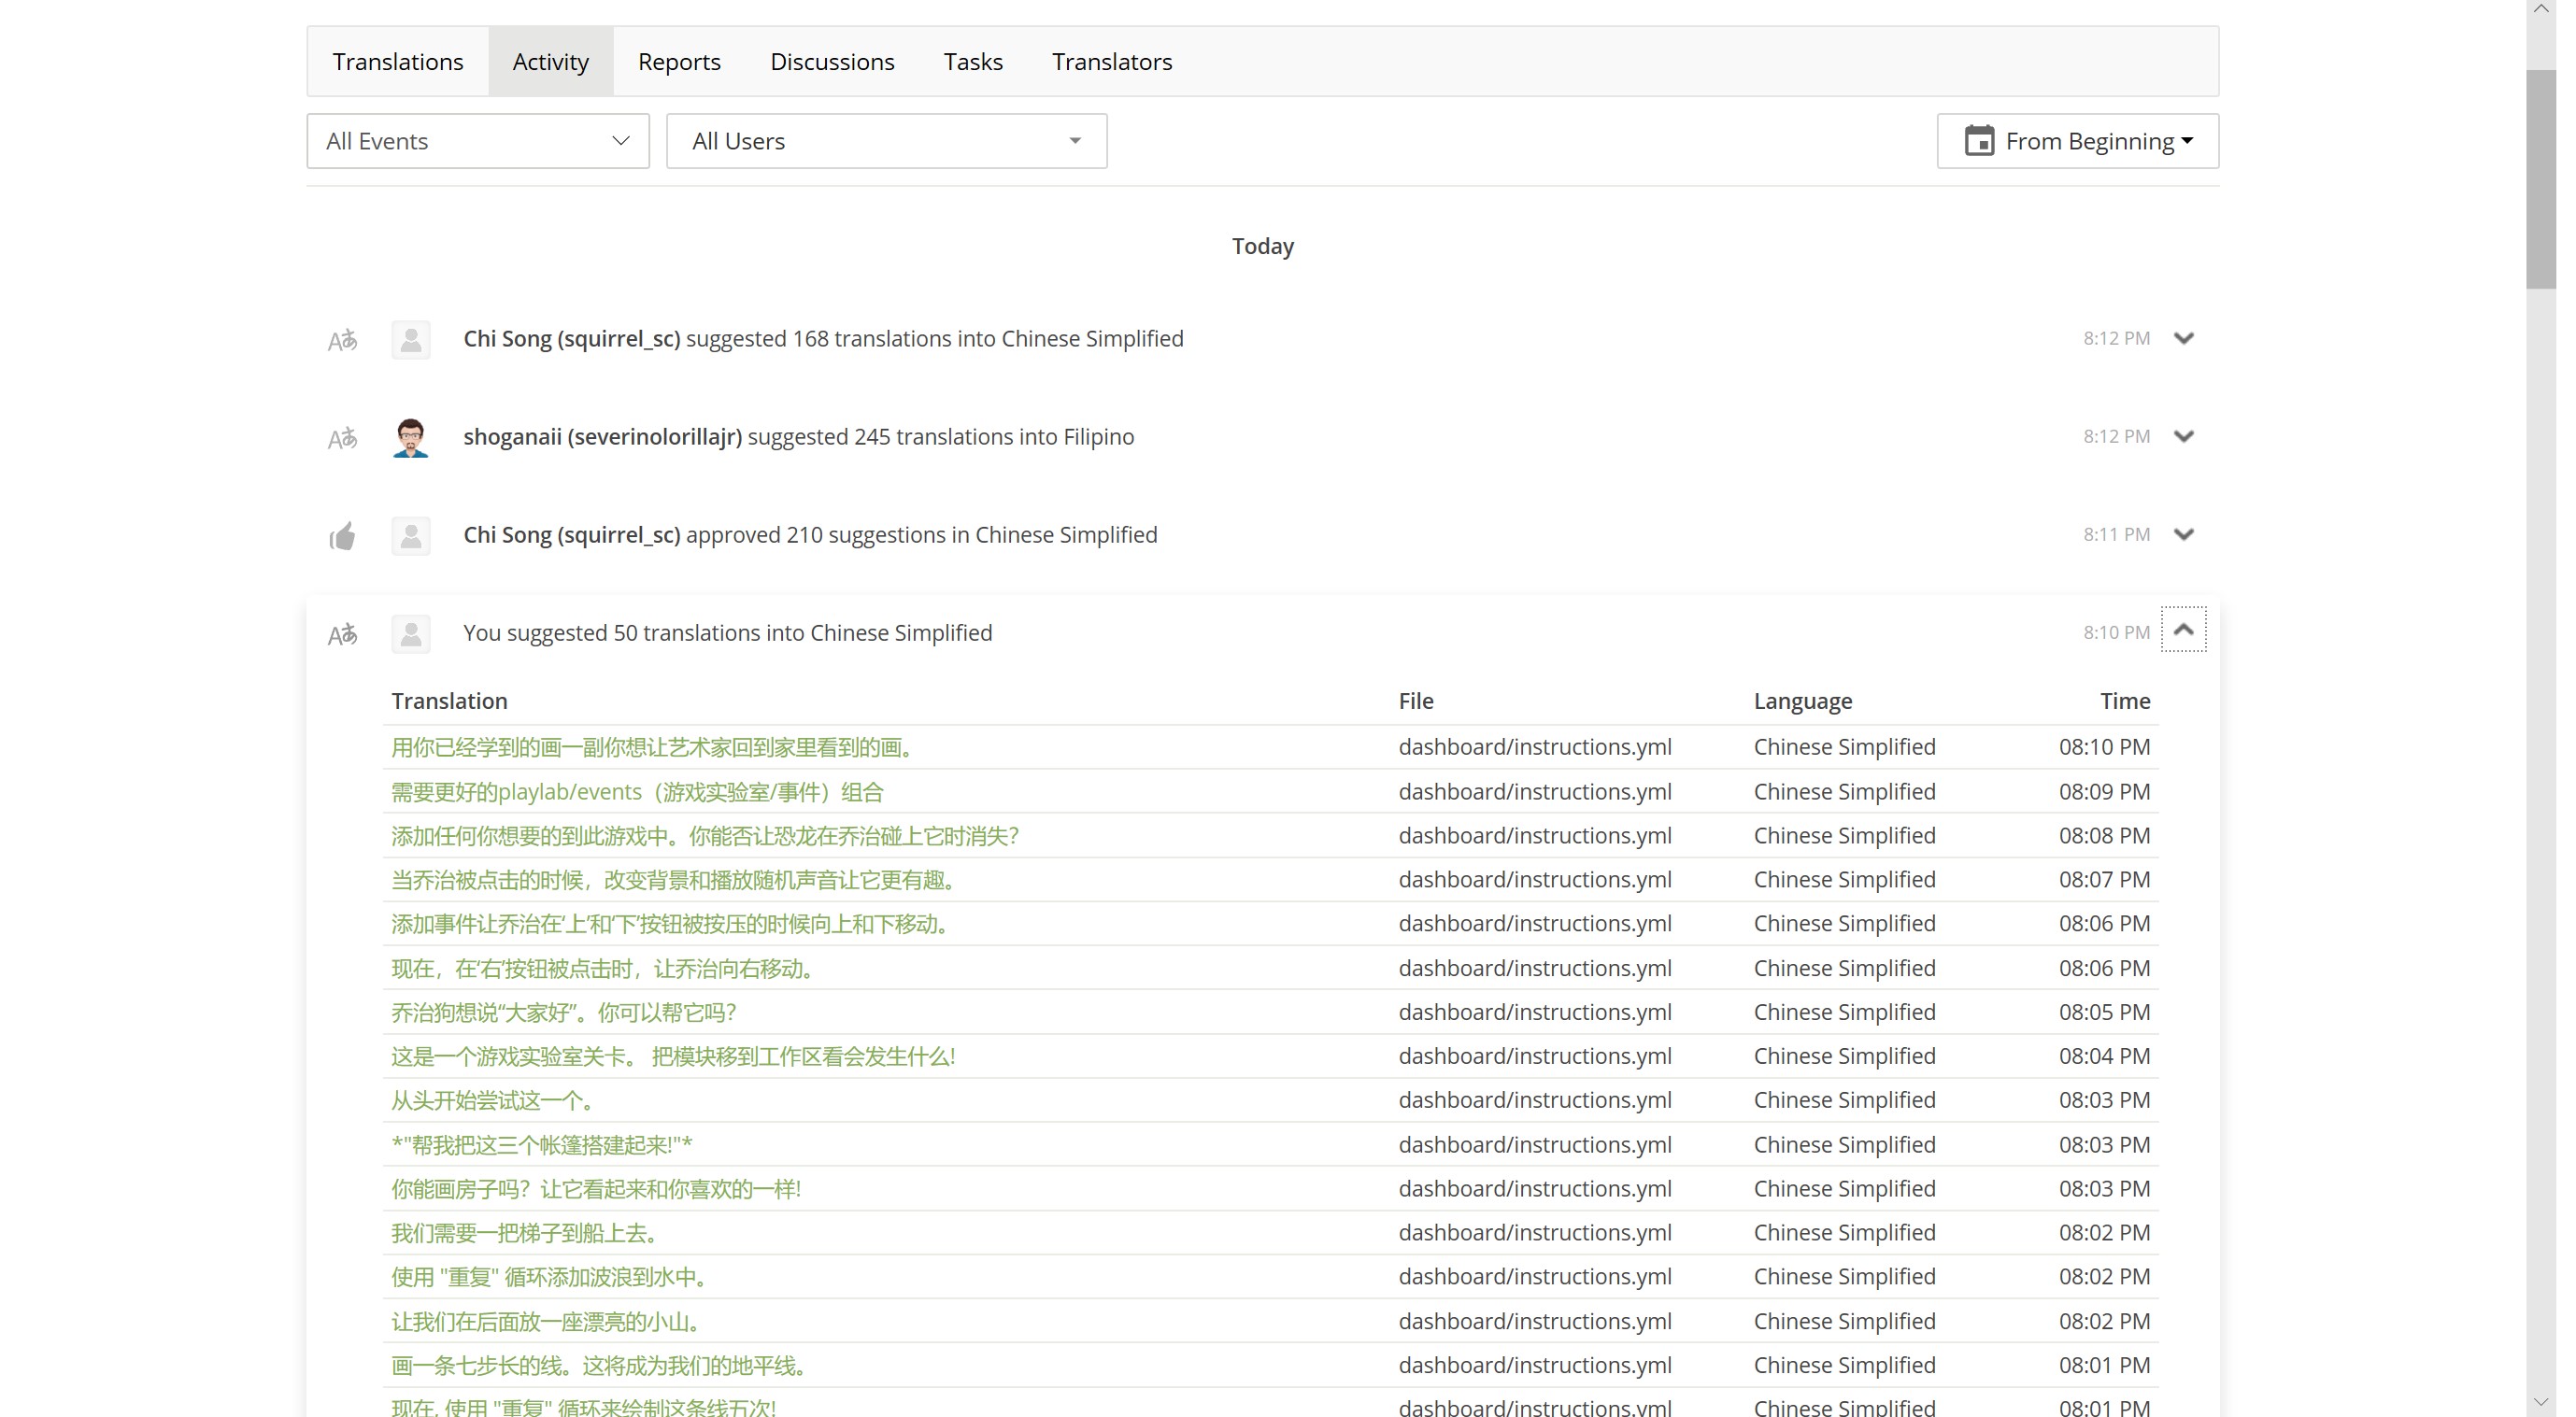Click shoganaii's cartoon avatar picture
Screen dimensions: 2576x1417
click(410, 438)
